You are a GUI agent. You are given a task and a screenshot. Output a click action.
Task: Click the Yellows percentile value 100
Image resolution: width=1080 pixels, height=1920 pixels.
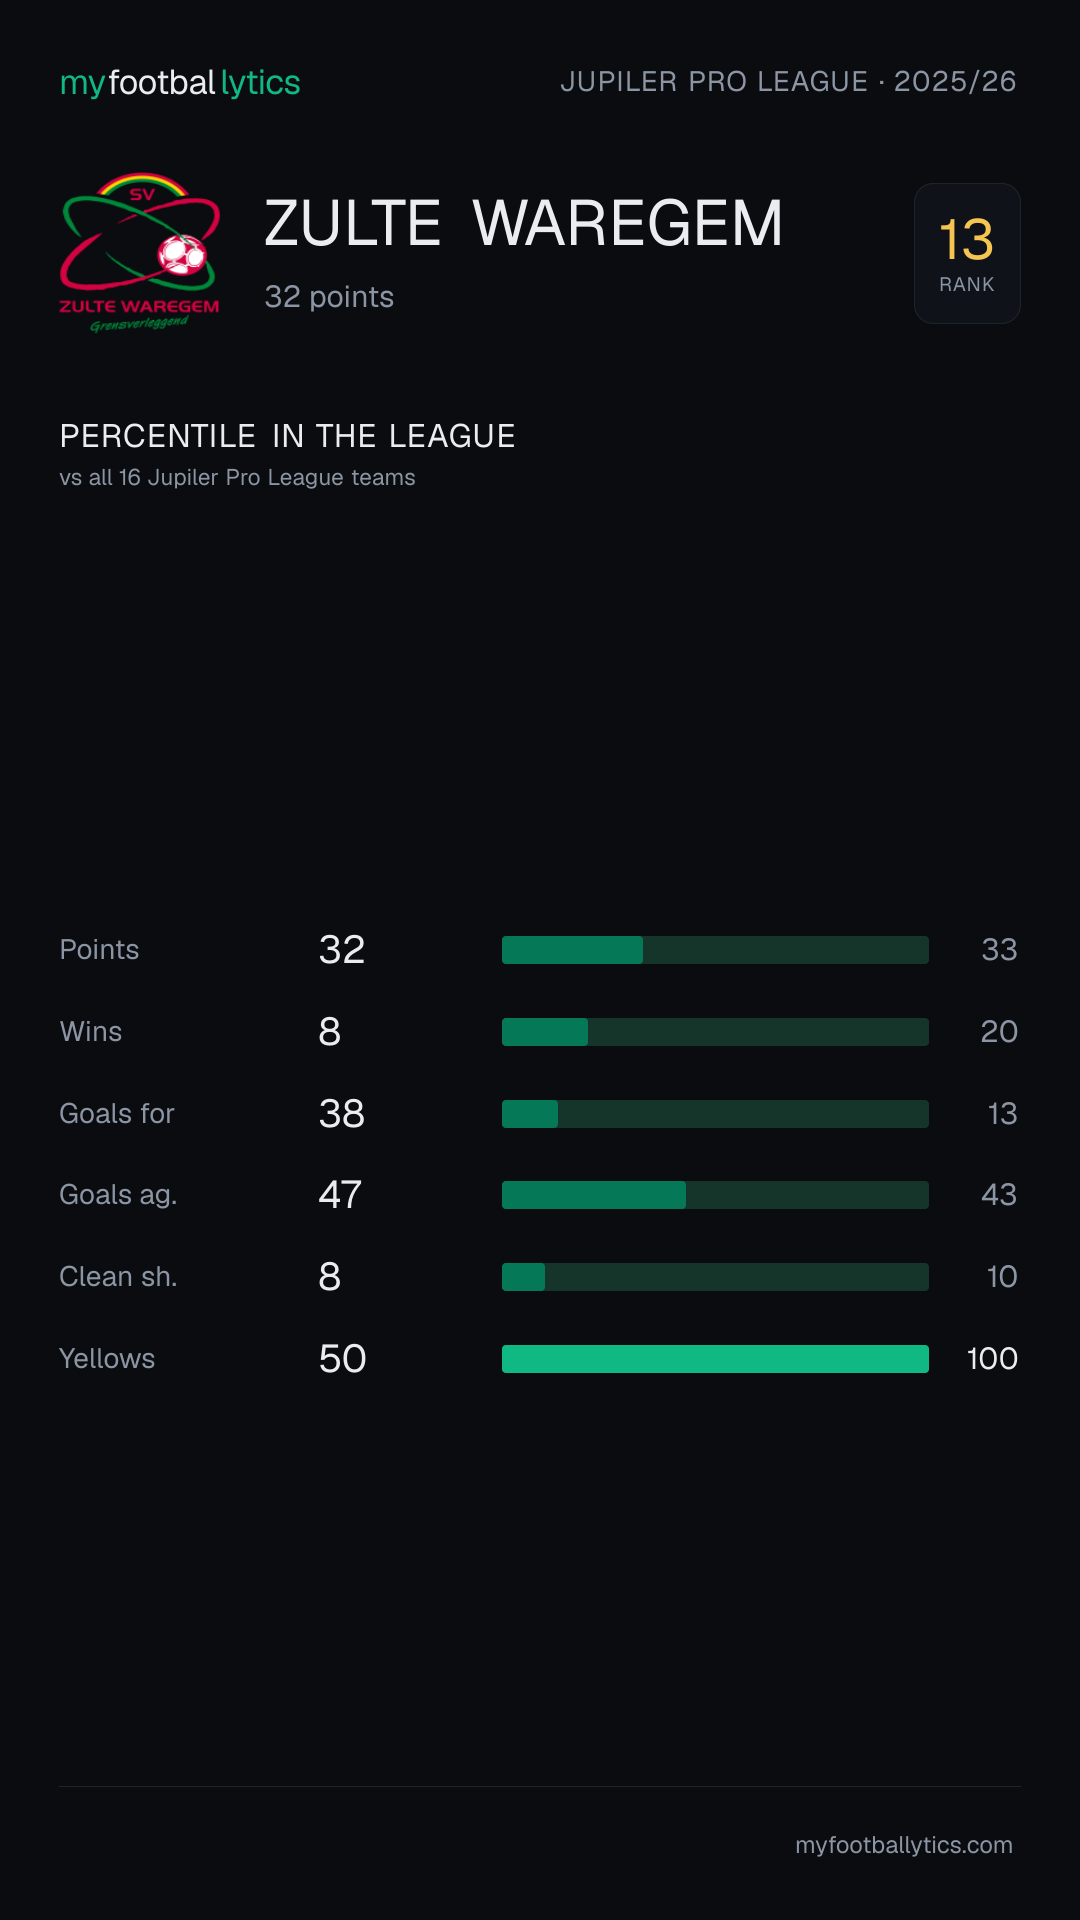click(x=992, y=1359)
